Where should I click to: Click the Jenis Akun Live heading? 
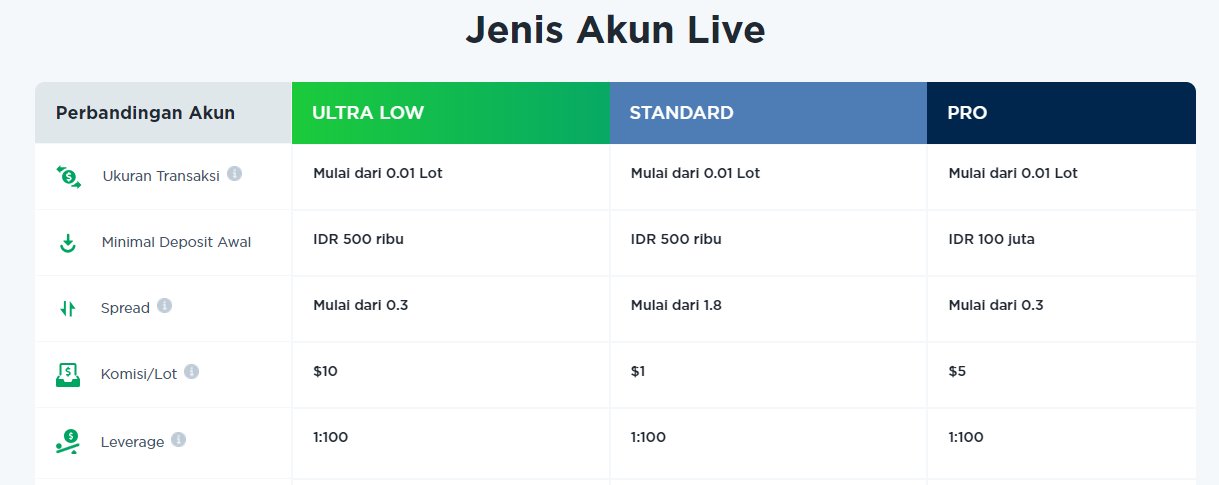click(x=615, y=31)
